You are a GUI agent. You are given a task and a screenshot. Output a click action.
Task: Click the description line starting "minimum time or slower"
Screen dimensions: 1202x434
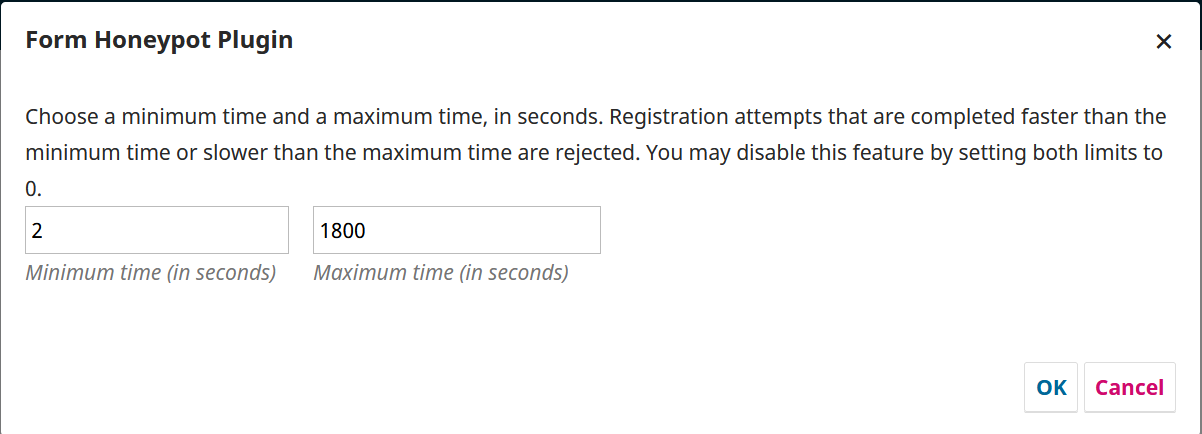tap(595, 153)
